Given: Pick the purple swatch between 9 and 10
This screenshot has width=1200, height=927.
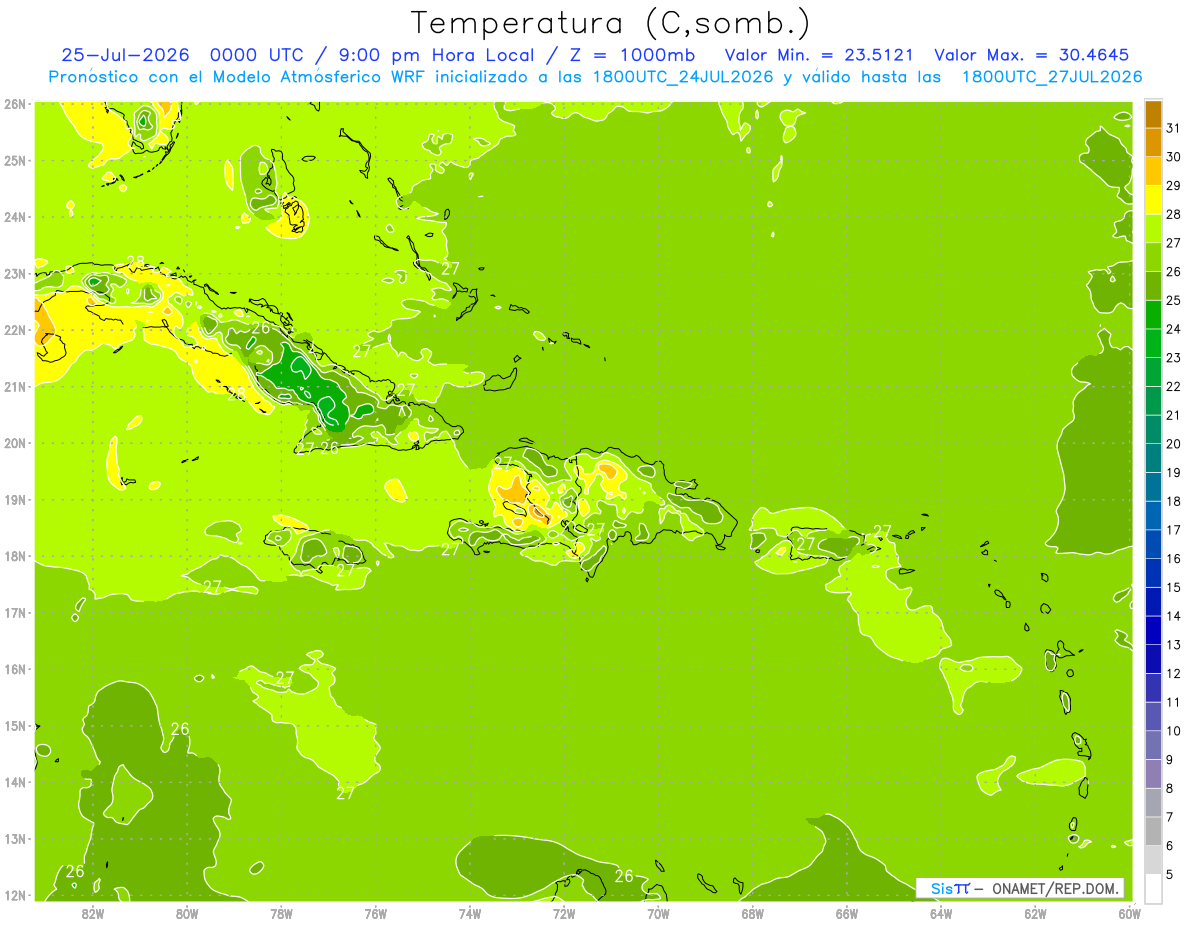Looking at the screenshot, I should [1153, 745].
